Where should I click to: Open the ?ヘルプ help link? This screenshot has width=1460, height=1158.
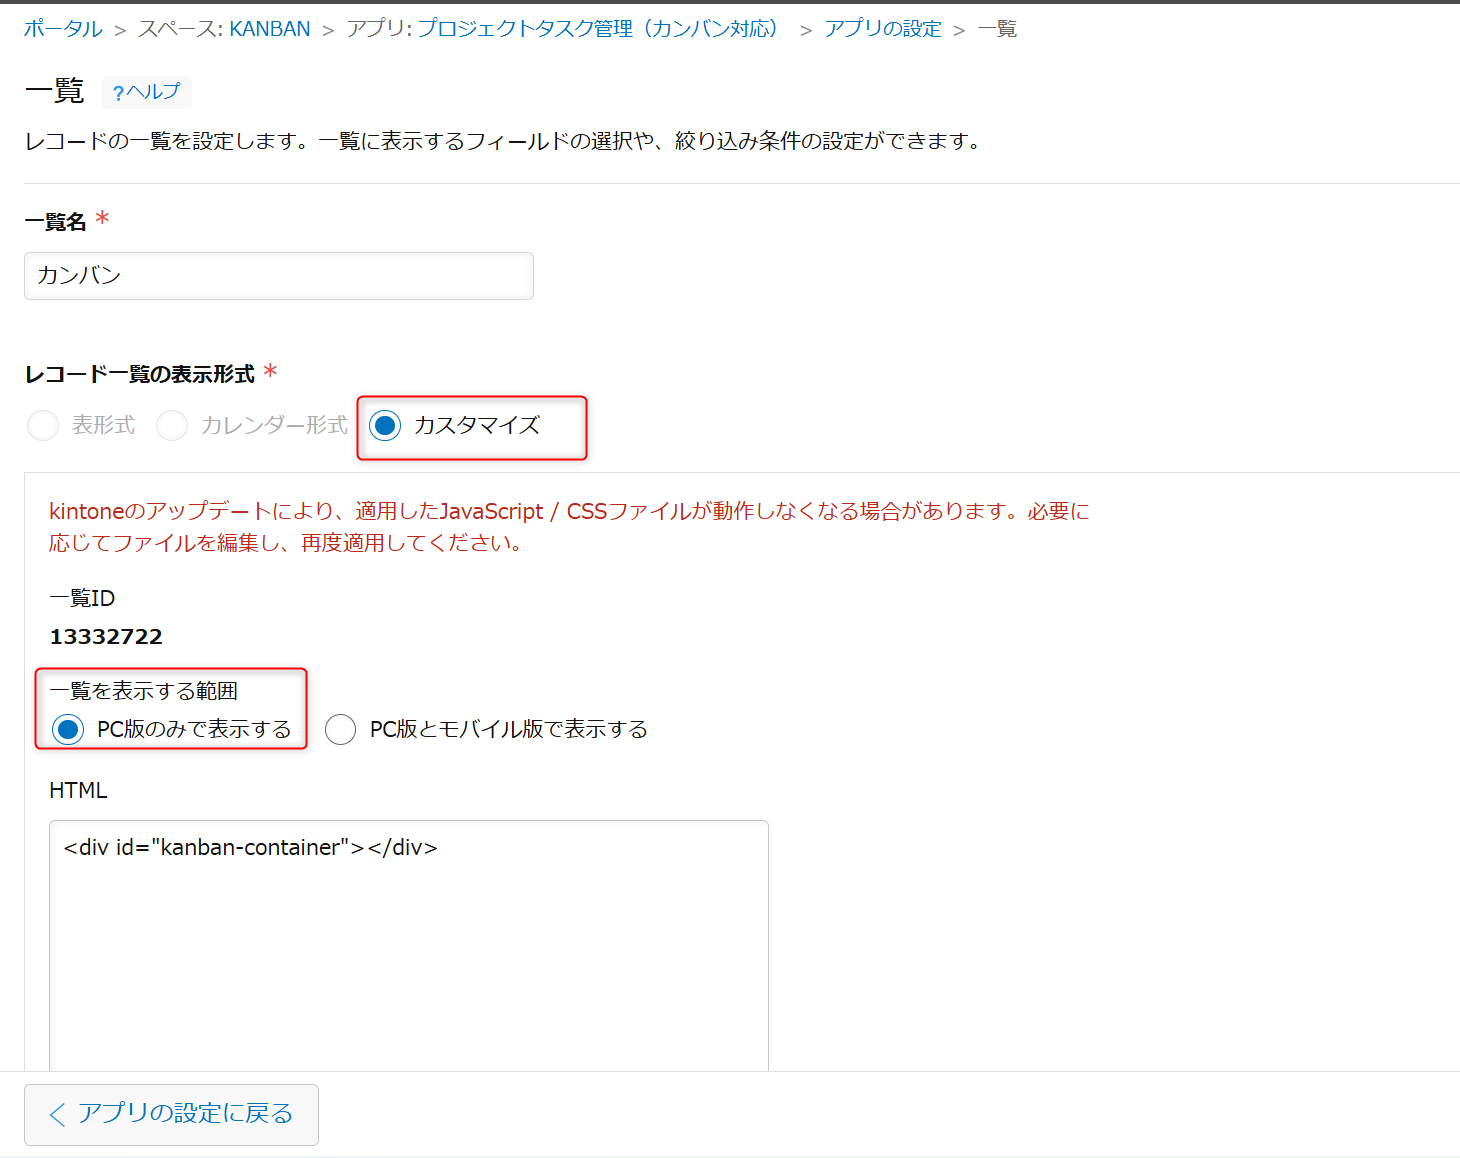147,92
